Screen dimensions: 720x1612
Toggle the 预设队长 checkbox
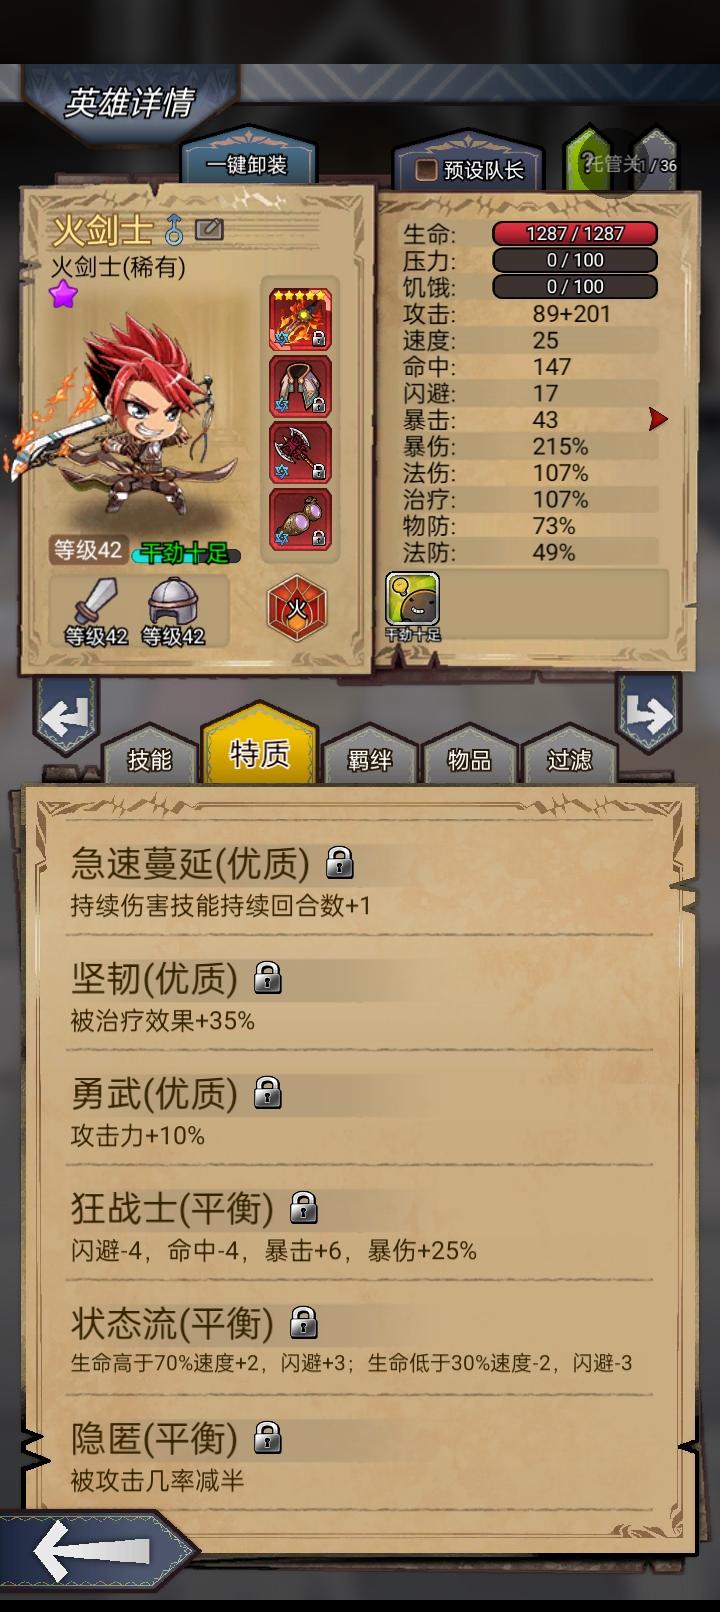[427, 170]
